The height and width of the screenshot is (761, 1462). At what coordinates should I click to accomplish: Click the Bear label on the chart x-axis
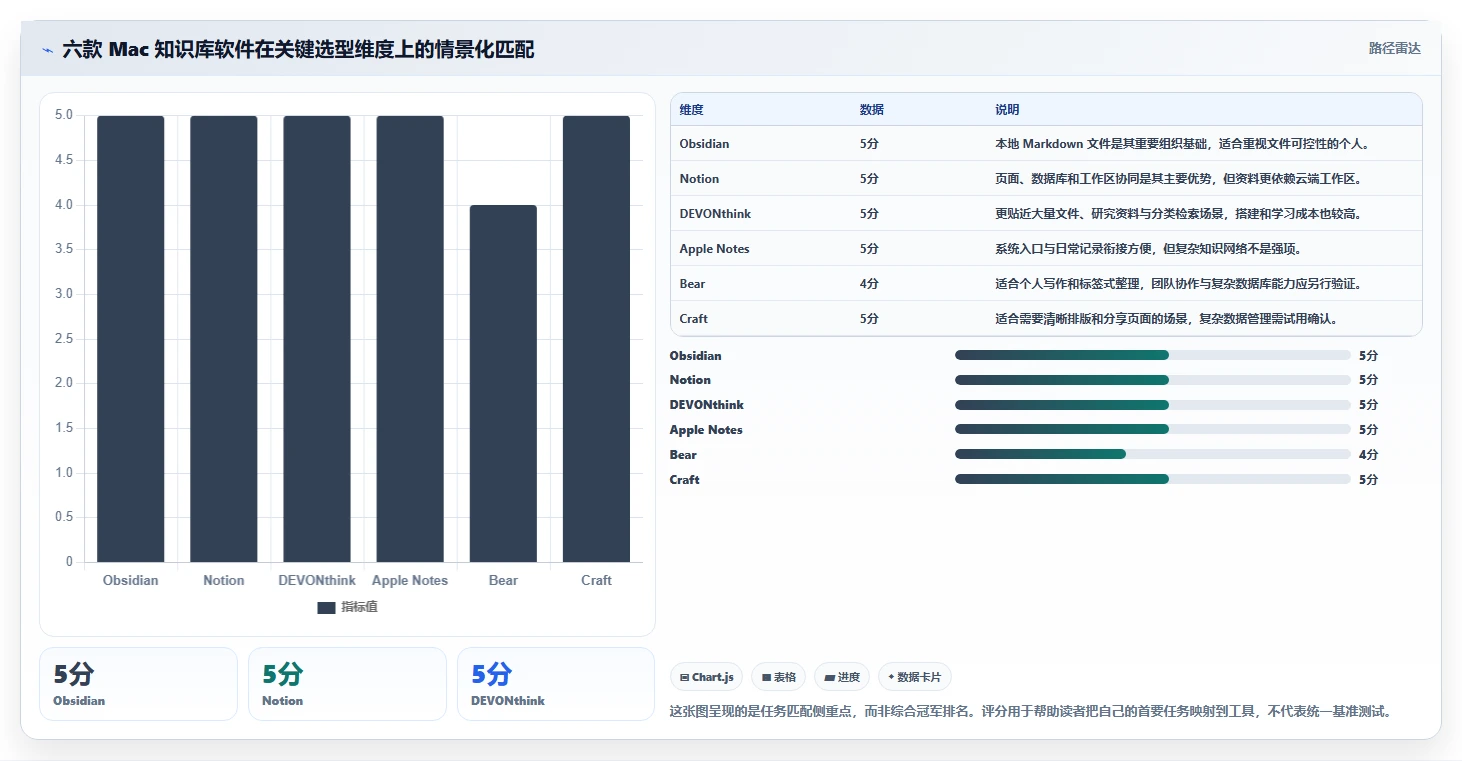[x=503, y=580]
